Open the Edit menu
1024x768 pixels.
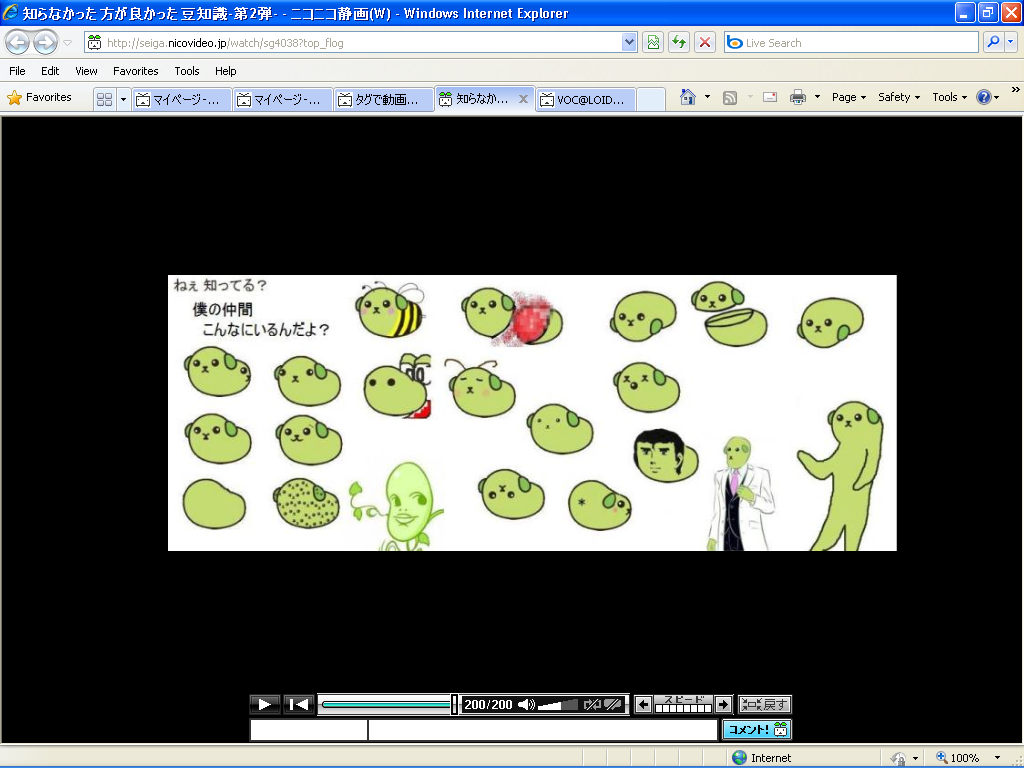(x=50, y=71)
